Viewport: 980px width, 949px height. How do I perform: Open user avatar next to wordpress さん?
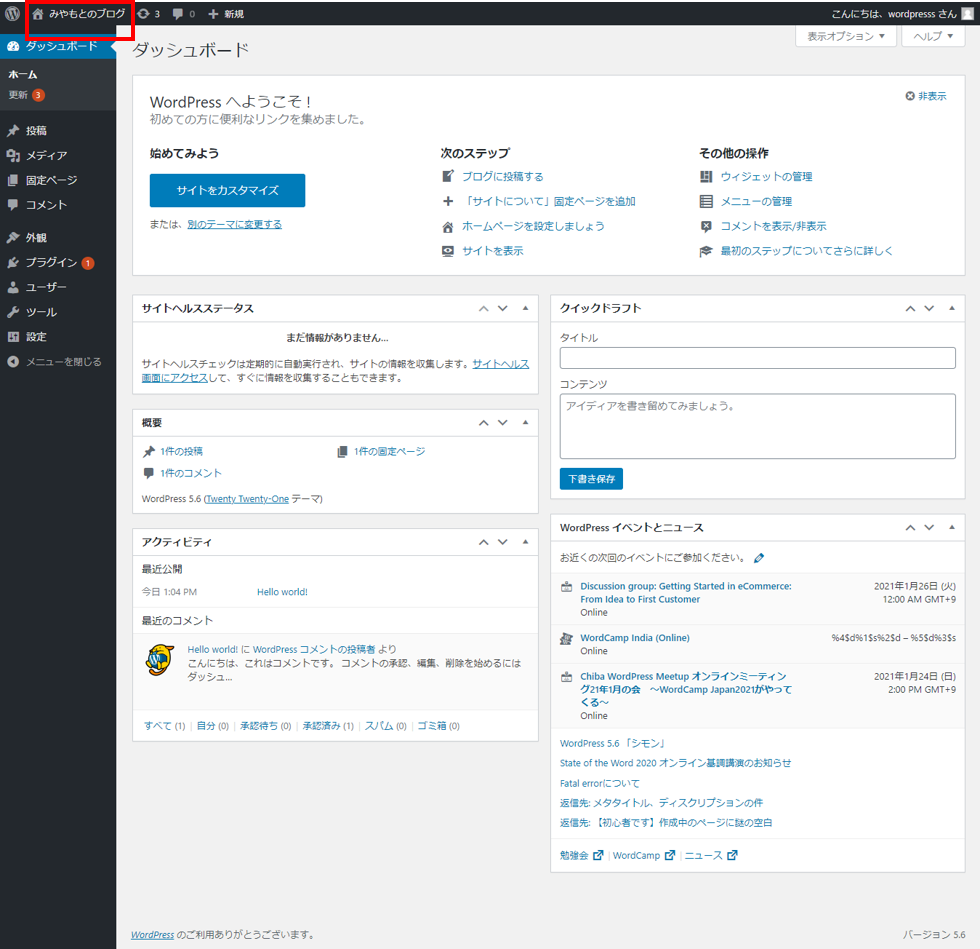(967, 14)
